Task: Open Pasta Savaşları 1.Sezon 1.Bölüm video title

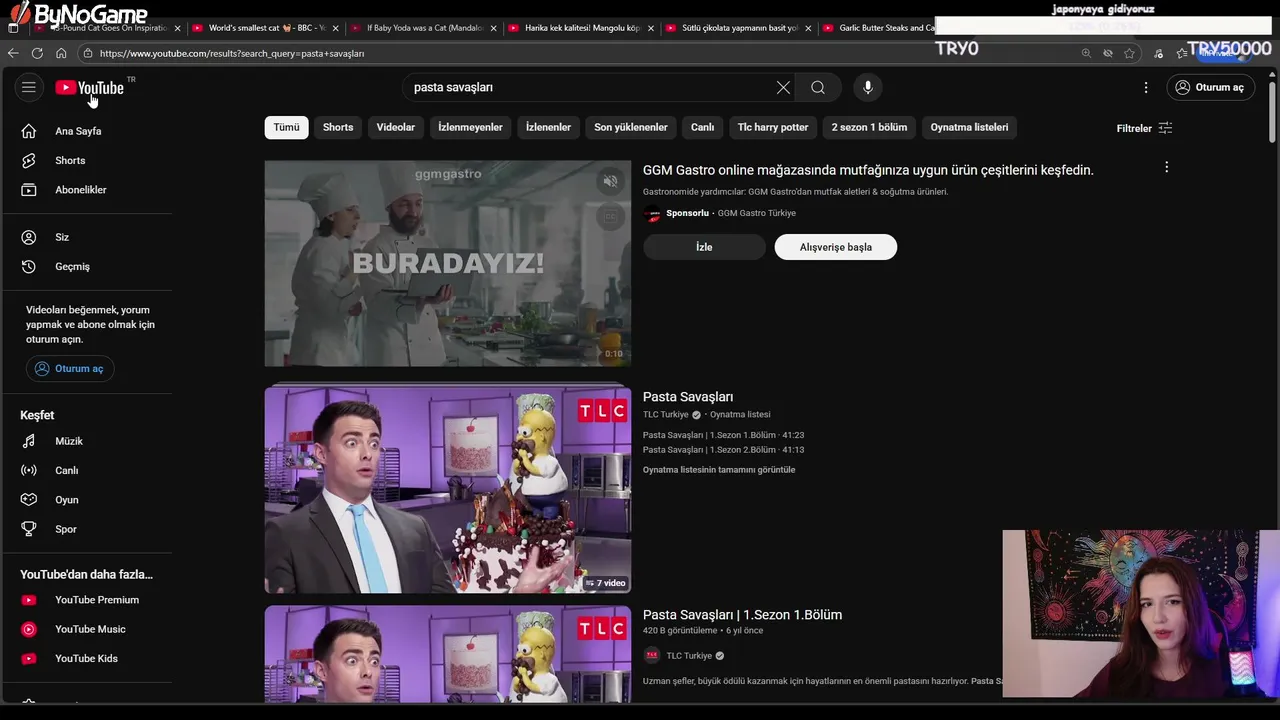Action: 742,615
